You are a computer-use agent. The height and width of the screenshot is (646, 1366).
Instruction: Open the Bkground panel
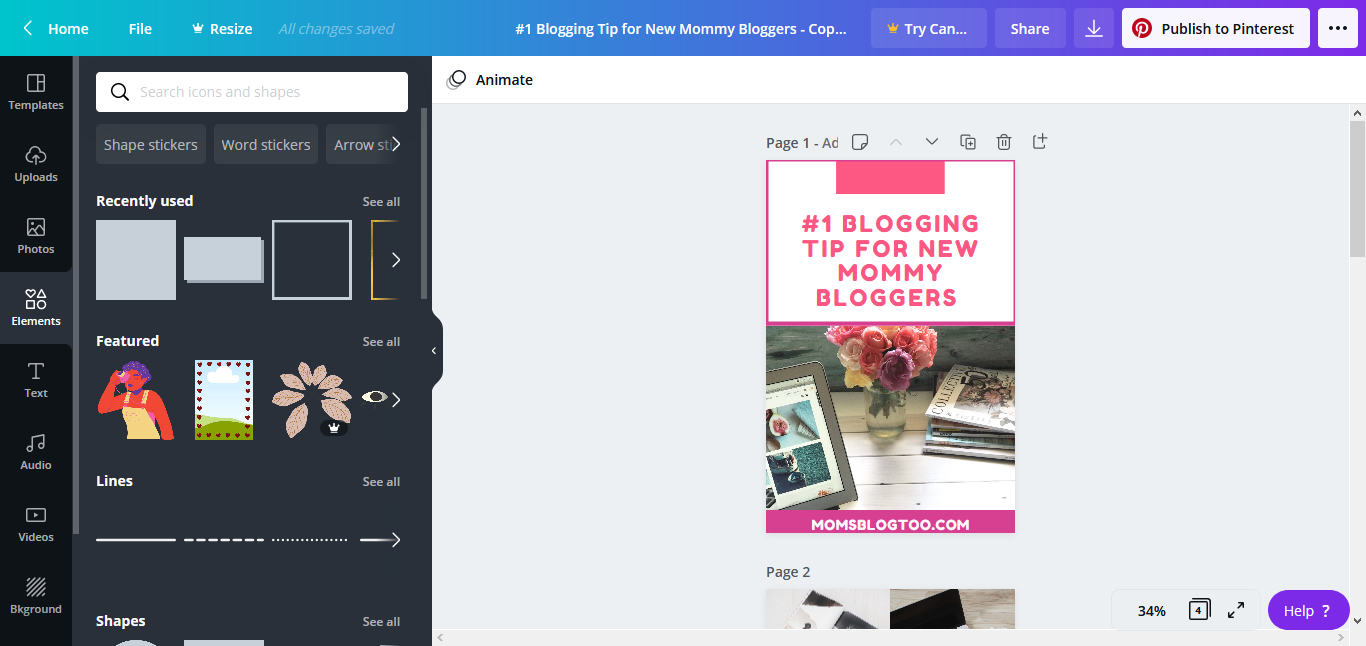(36, 596)
